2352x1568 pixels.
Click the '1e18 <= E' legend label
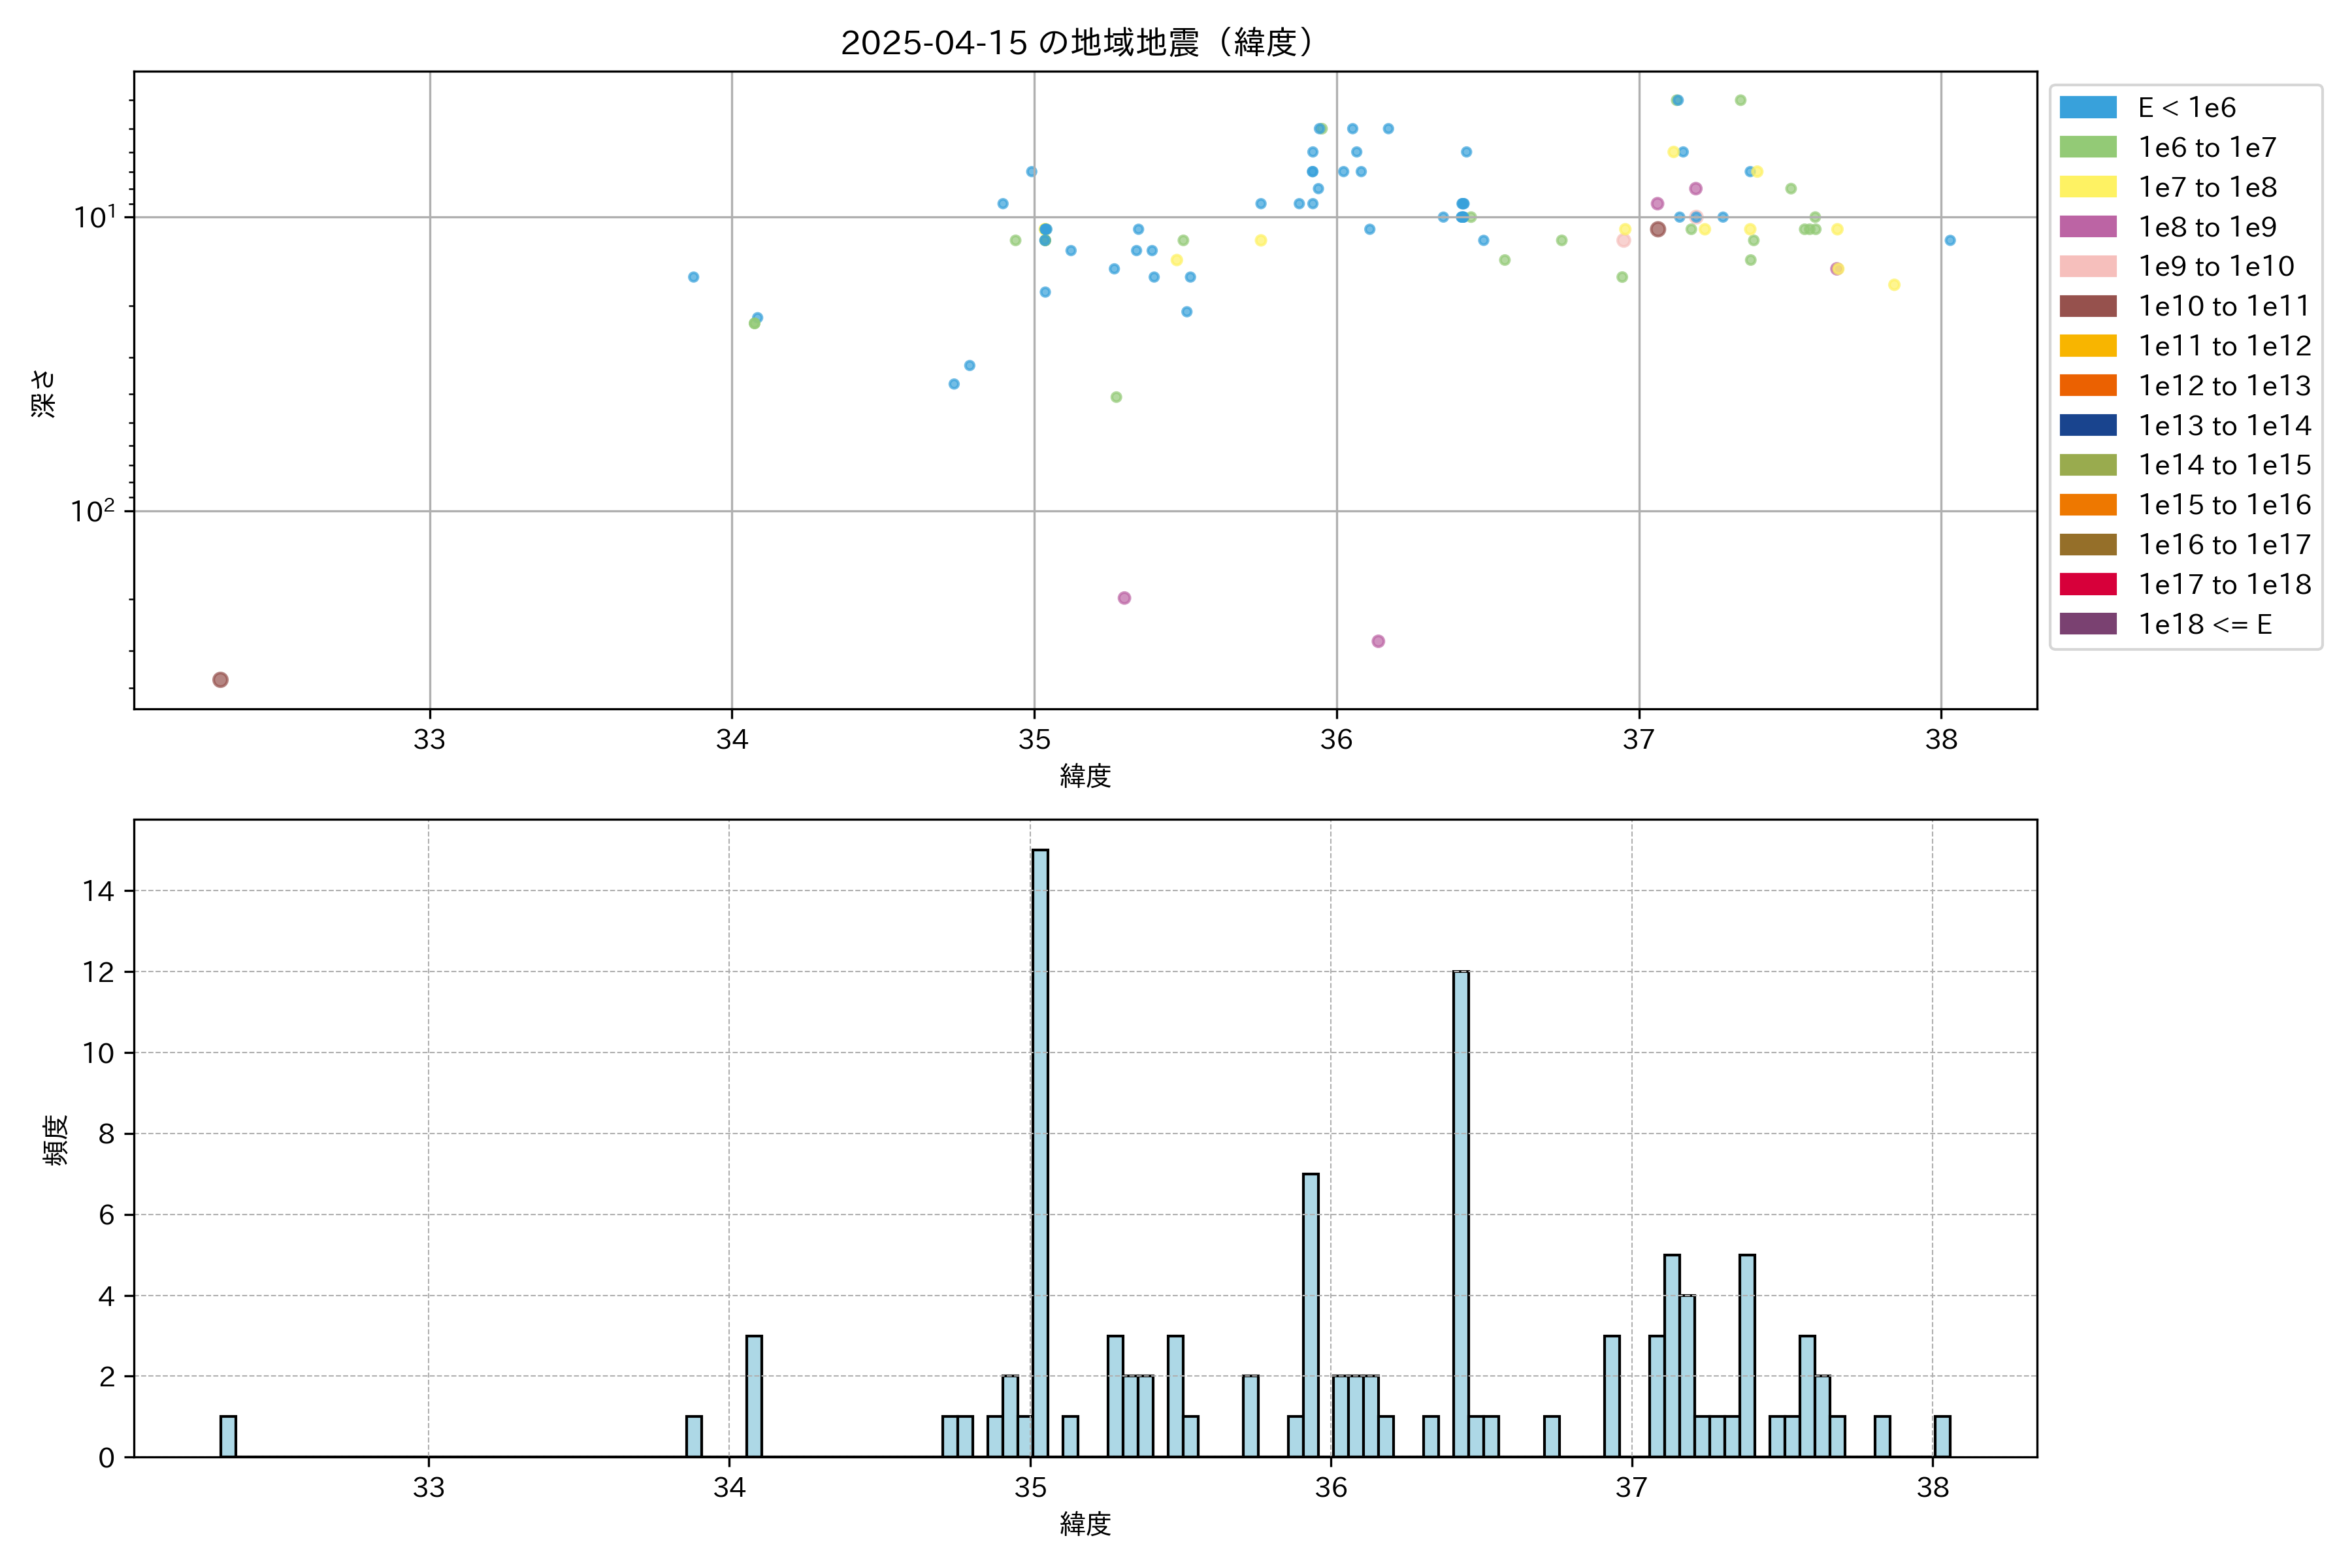(x=2205, y=624)
